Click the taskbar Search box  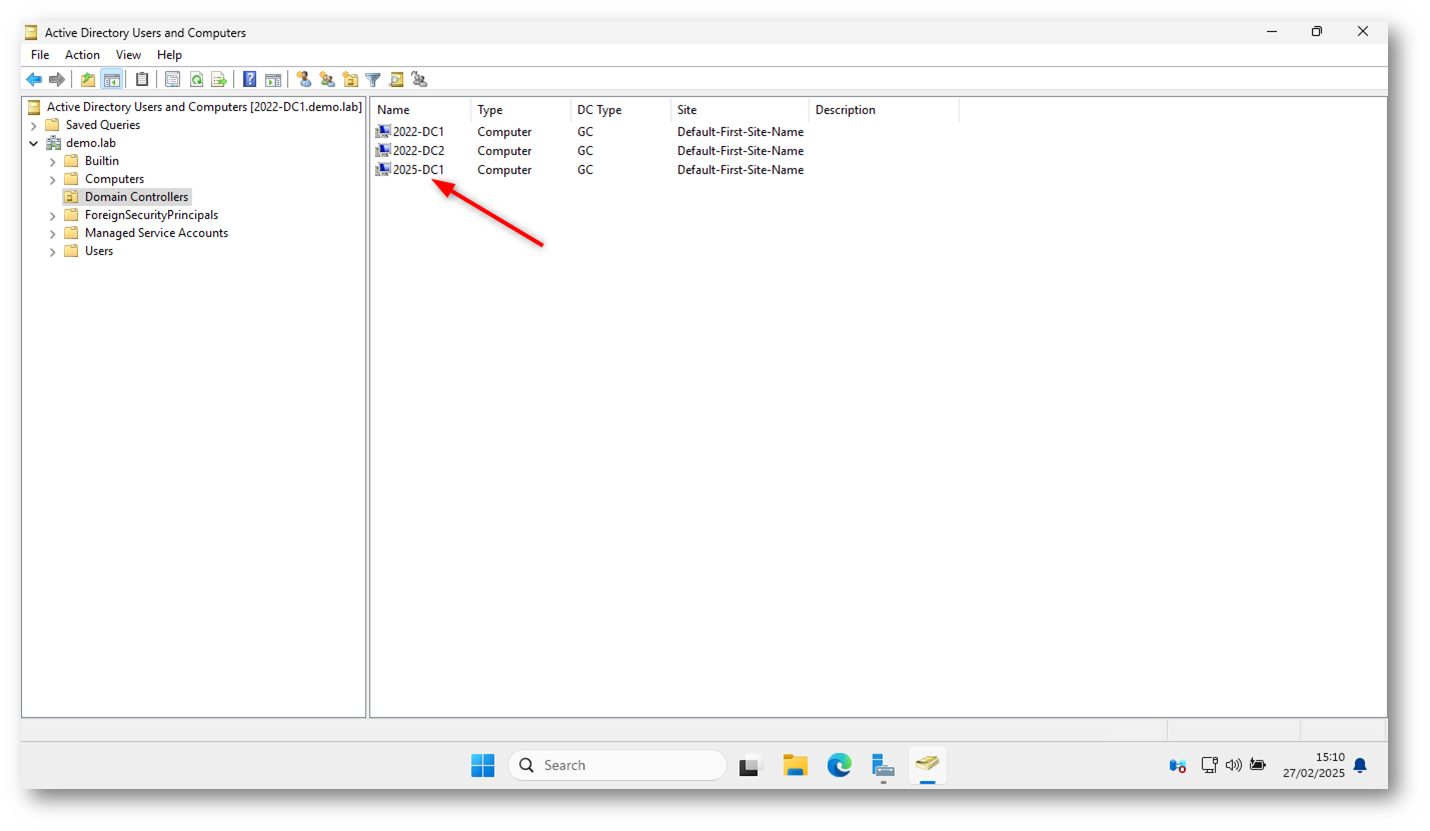[617, 765]
